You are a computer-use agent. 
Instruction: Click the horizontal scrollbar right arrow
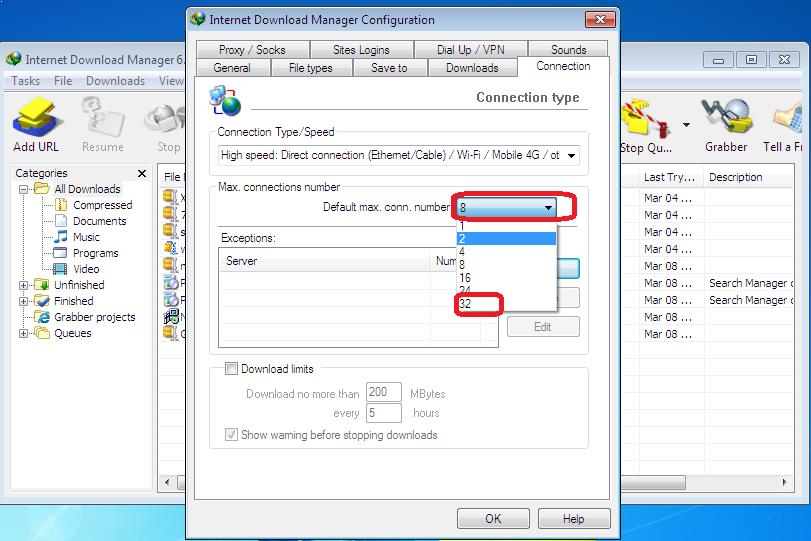[x=785, y=482]
